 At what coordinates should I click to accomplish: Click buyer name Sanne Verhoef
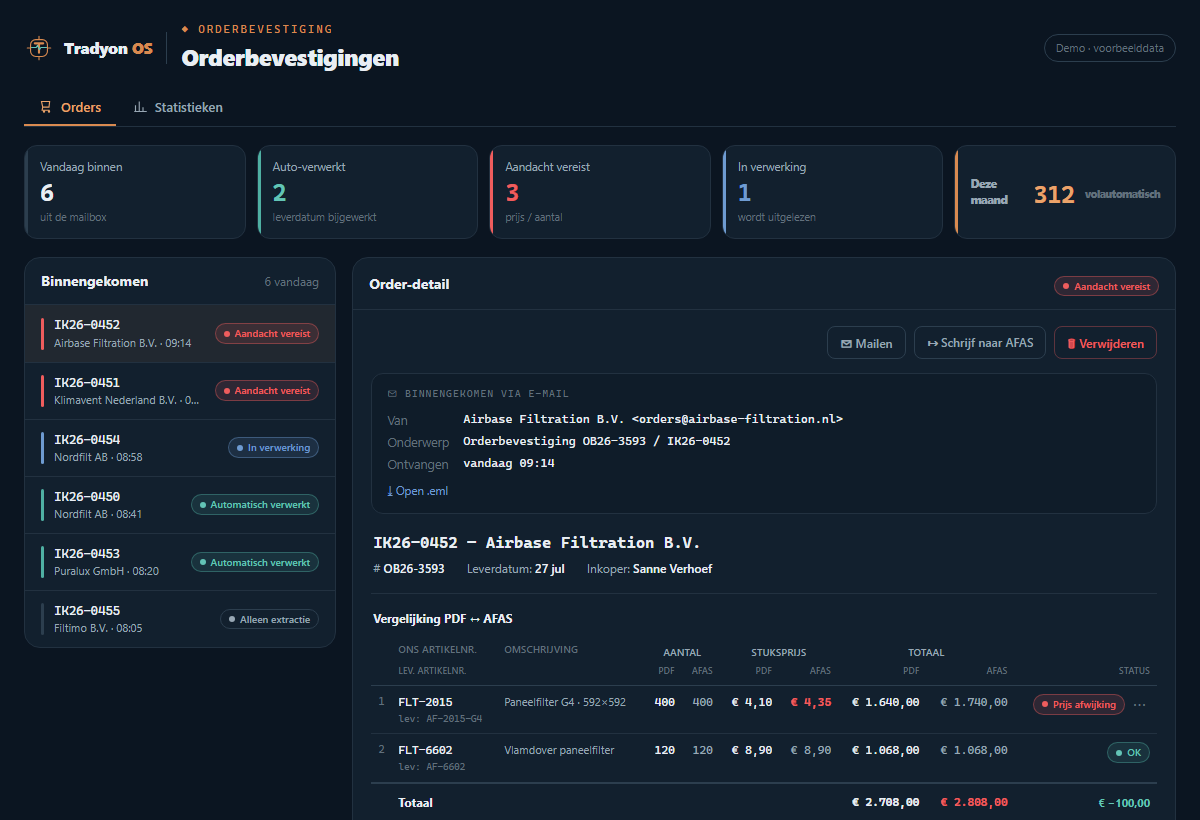pos(672,569)
